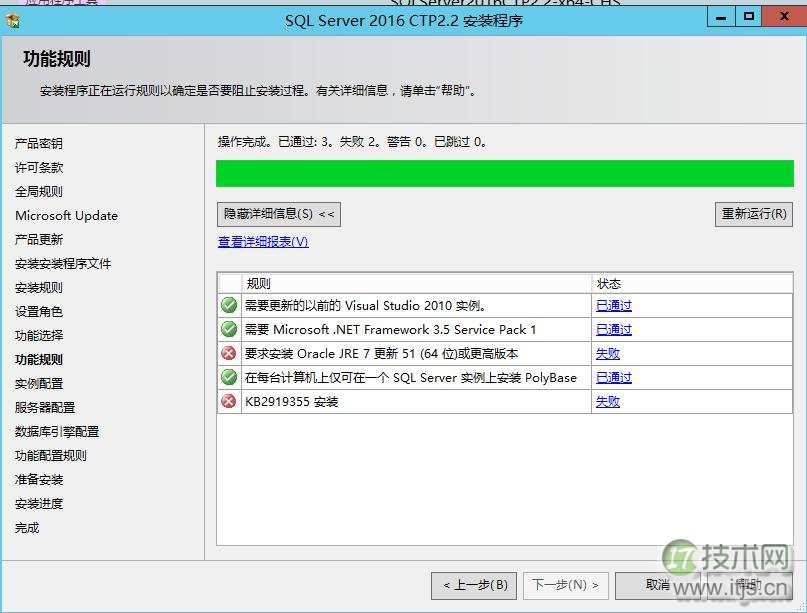Select the bold 功能规则 step in sidebar
This screenshot has width=807, height=613.
click(39, 360)
